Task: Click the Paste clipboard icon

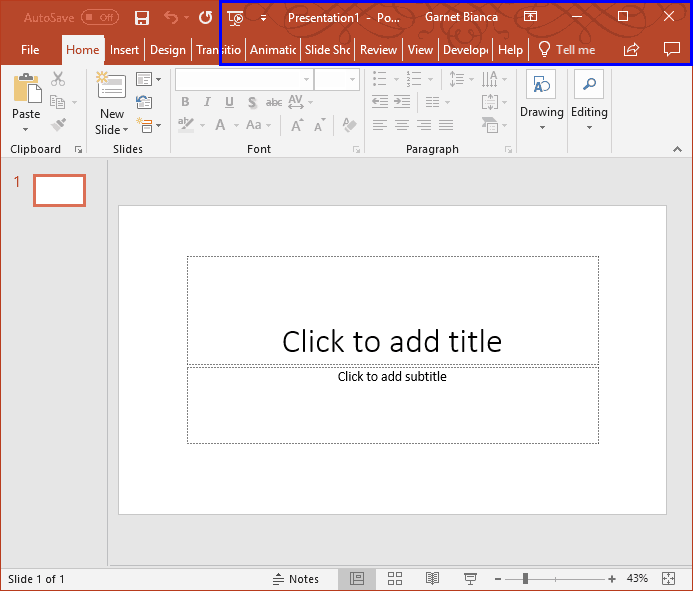Action: click(x=27, y=88)
